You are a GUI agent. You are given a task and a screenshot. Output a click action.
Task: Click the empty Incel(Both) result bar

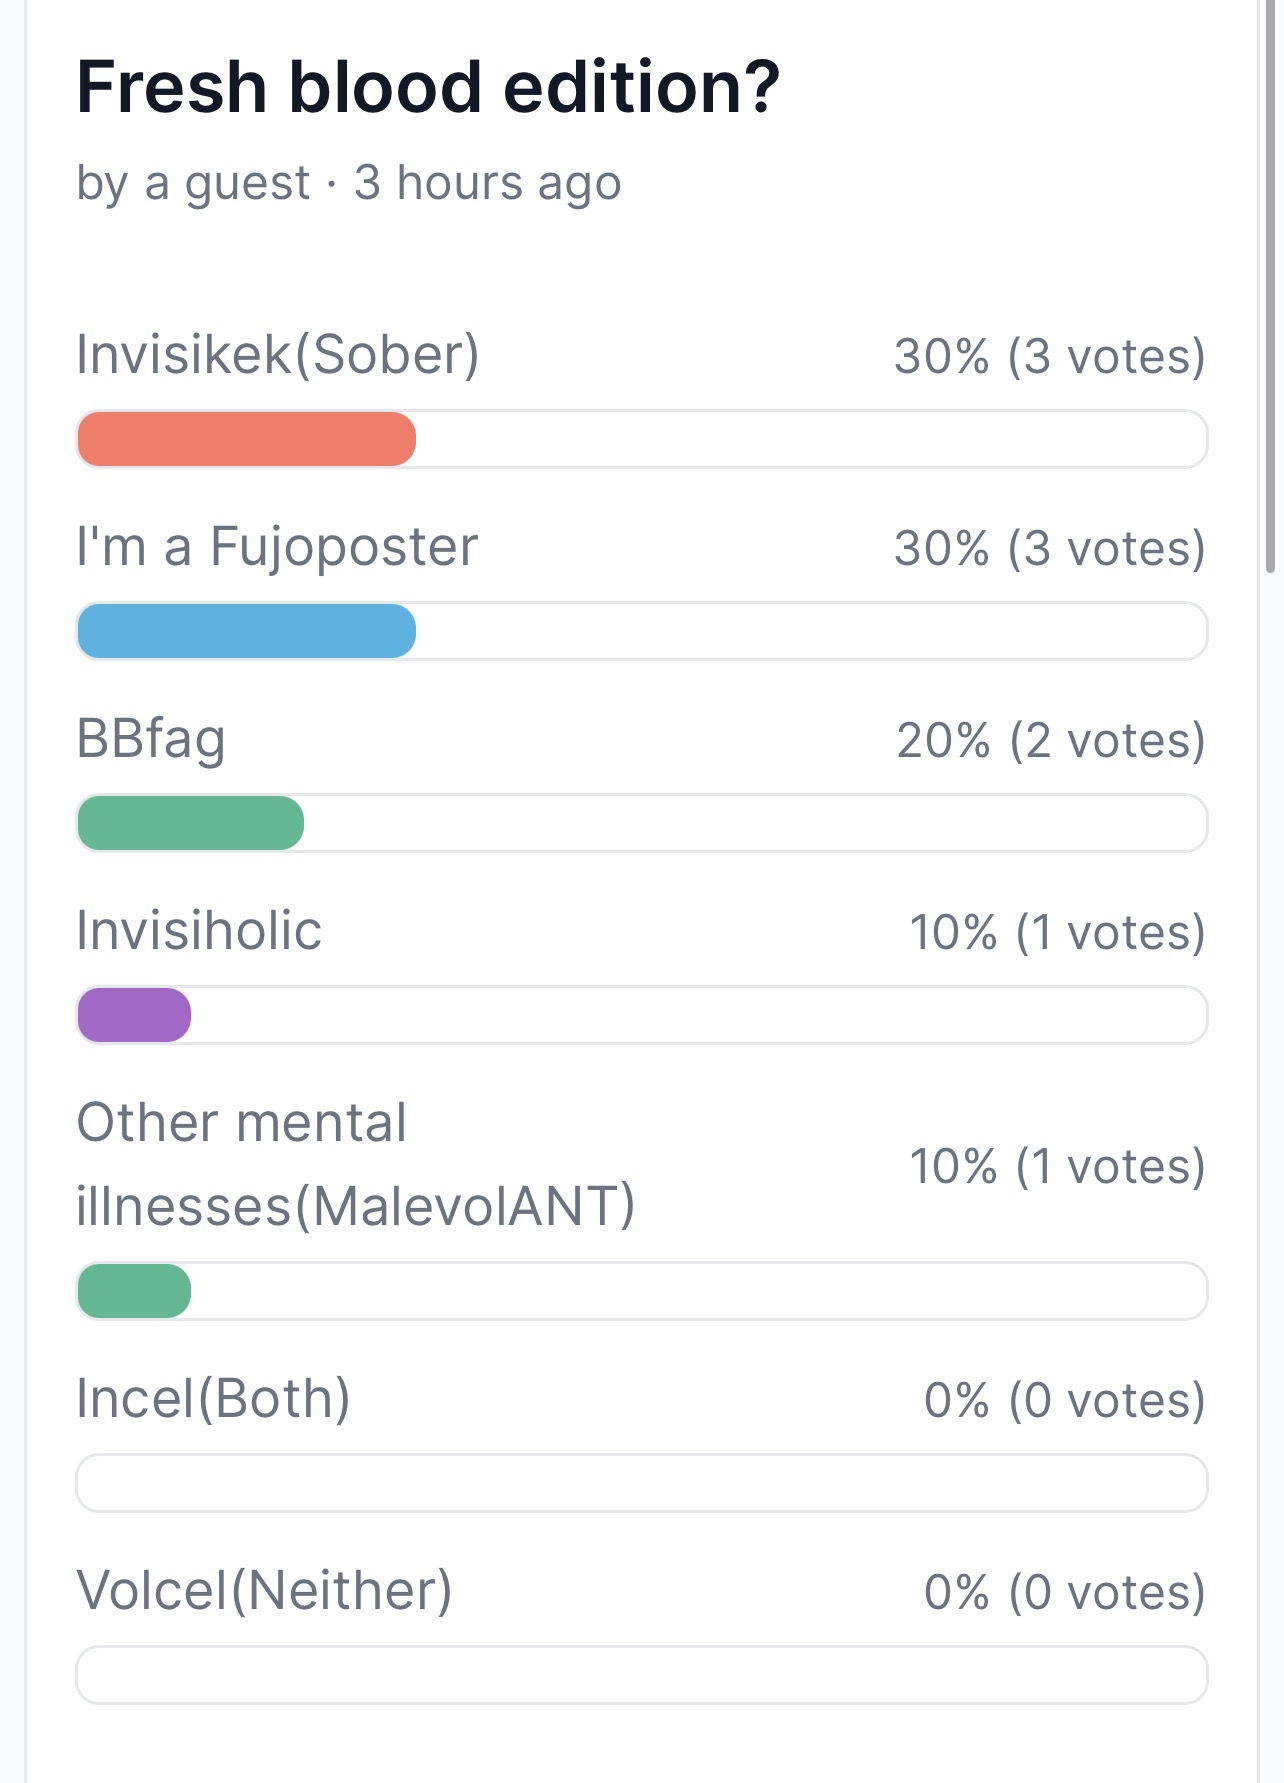tap(641, 1483)
